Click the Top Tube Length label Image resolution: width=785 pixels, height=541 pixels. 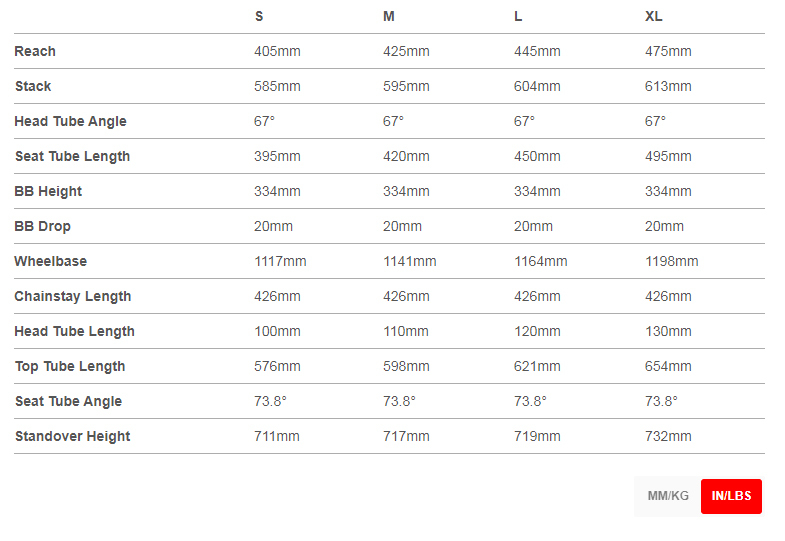[x=70, y=366]
